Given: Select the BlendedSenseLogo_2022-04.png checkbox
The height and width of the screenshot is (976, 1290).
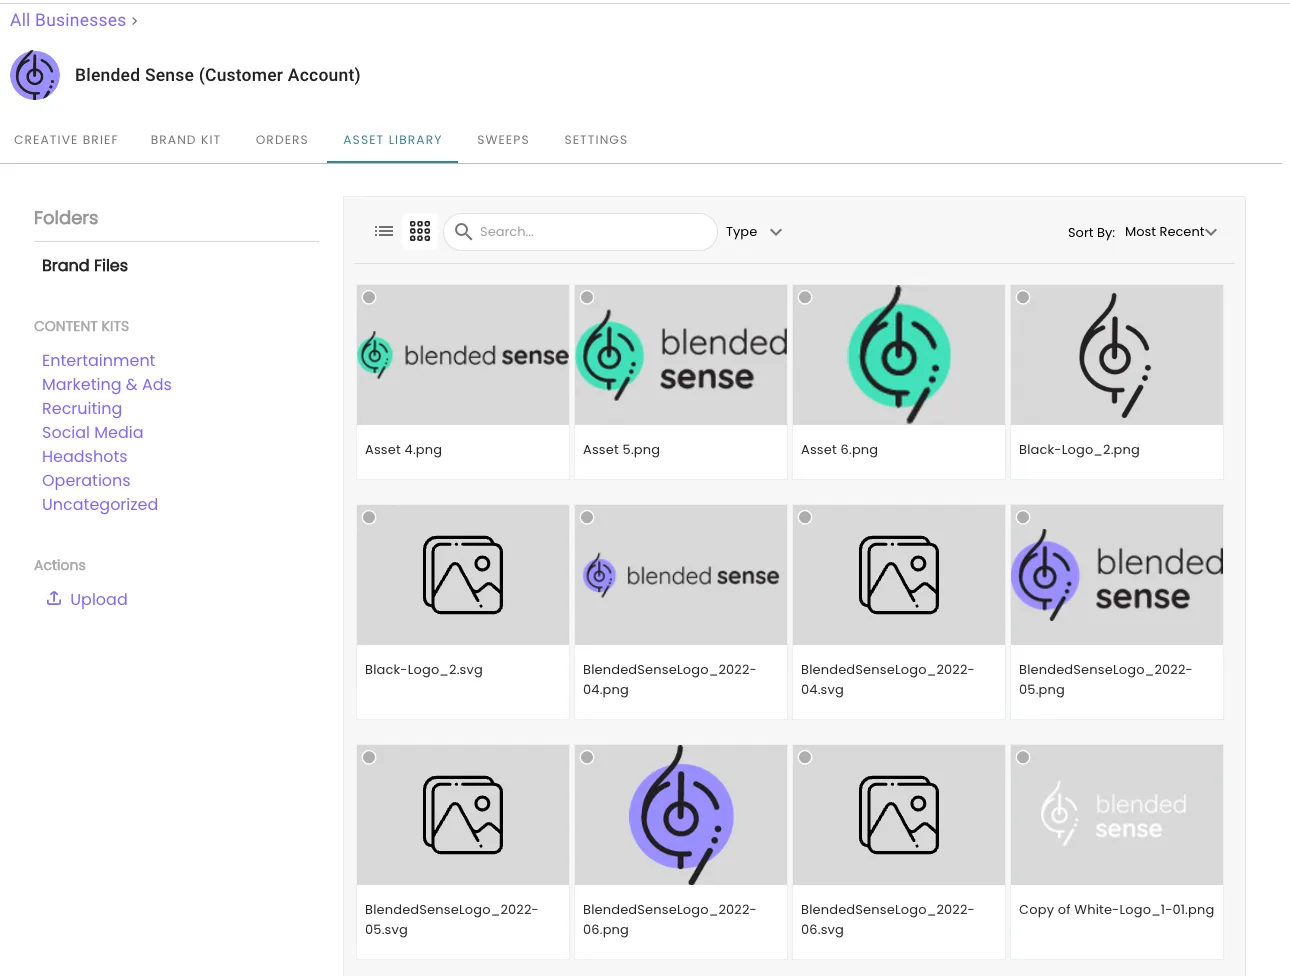Looking at the screenshot, I should pyautogui.click(x=587, y=517).
